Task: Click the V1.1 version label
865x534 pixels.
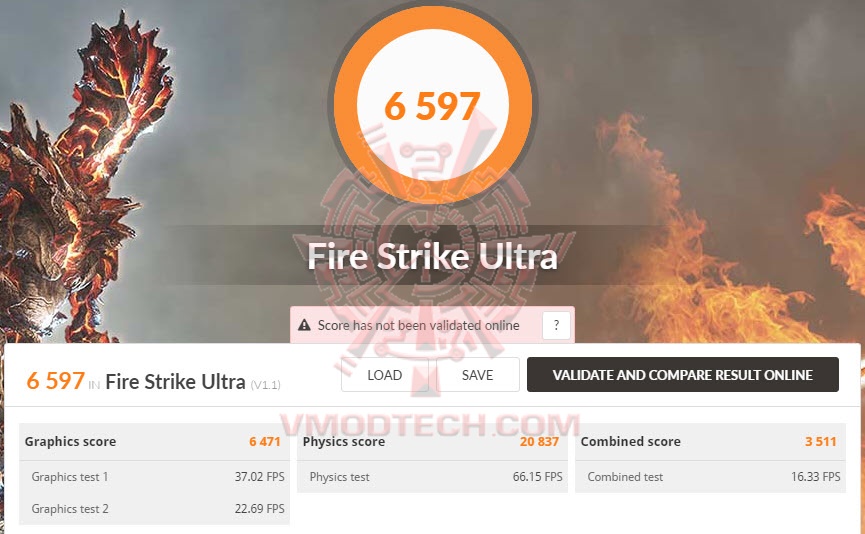Action: 265,385
